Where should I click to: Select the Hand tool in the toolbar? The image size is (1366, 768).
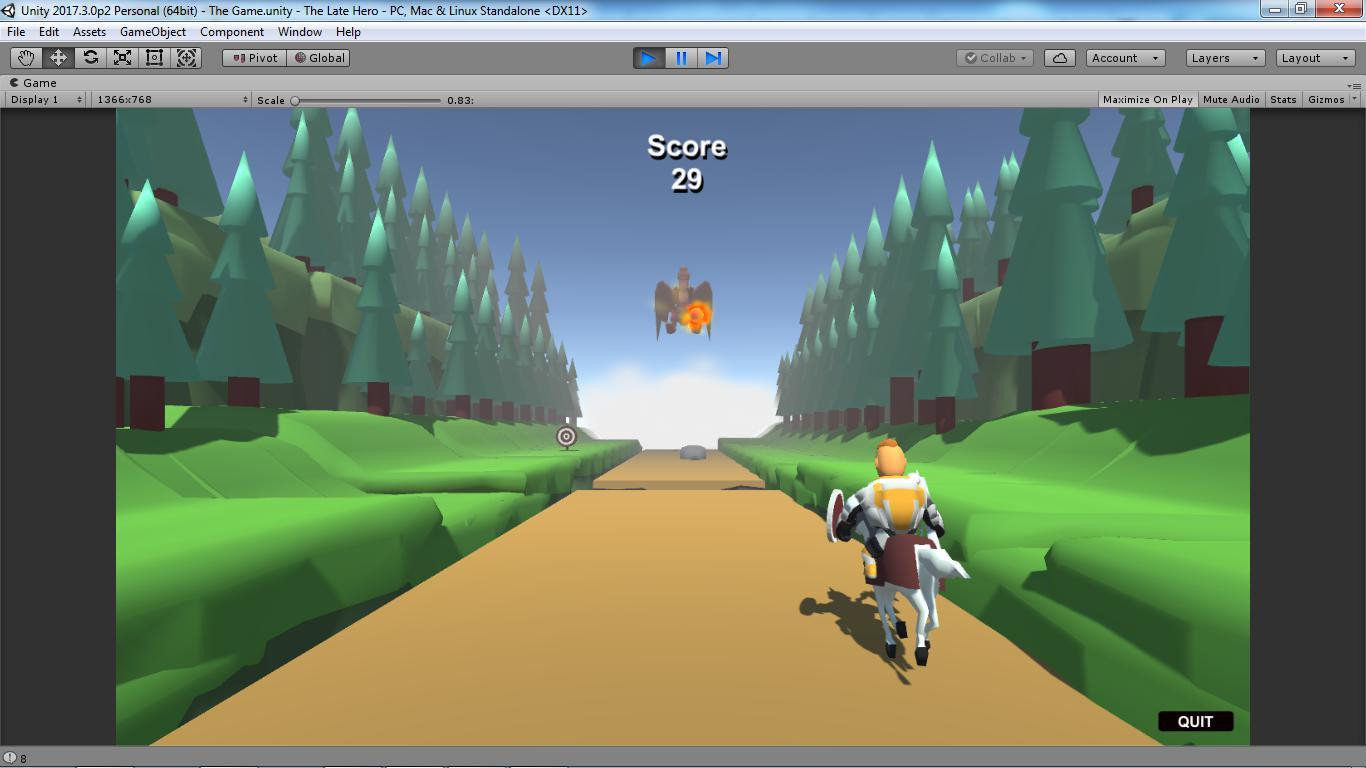click(x=26, y=58)
